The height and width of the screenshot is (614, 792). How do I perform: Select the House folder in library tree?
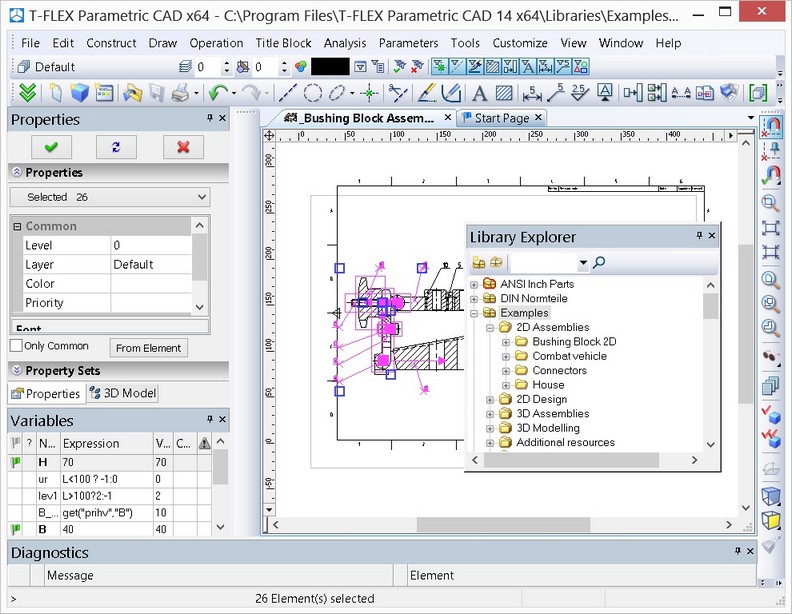click(548, 385)
